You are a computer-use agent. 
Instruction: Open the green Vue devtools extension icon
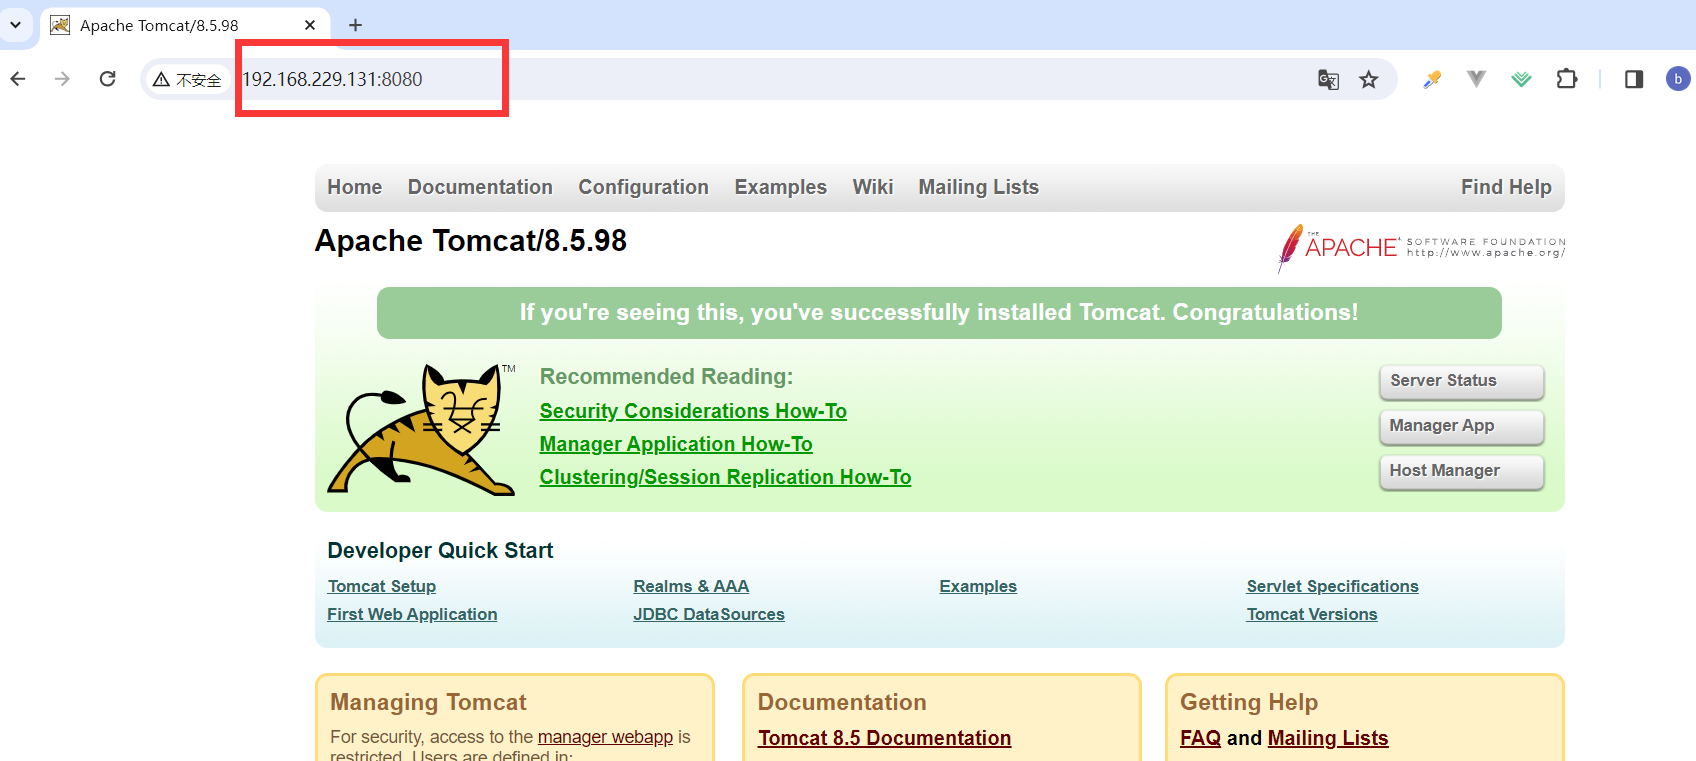click(x=1521, y=79)
